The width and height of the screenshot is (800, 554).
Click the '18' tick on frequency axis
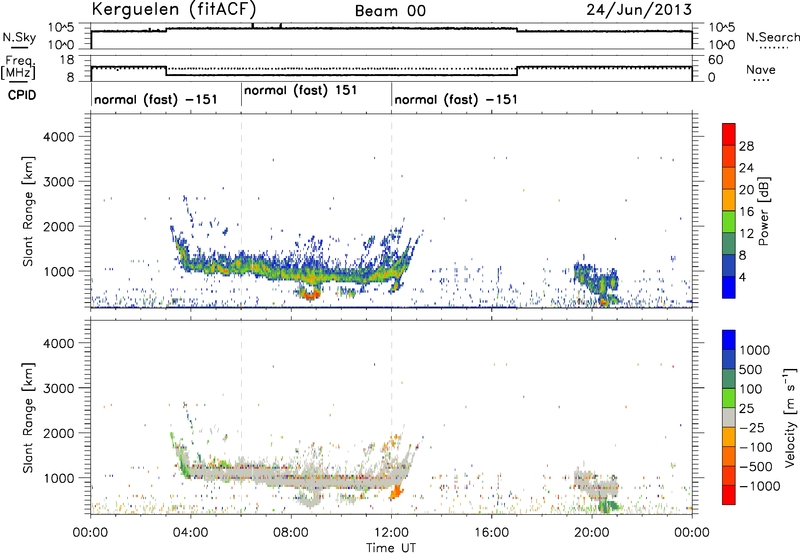(x=67, y=60)
